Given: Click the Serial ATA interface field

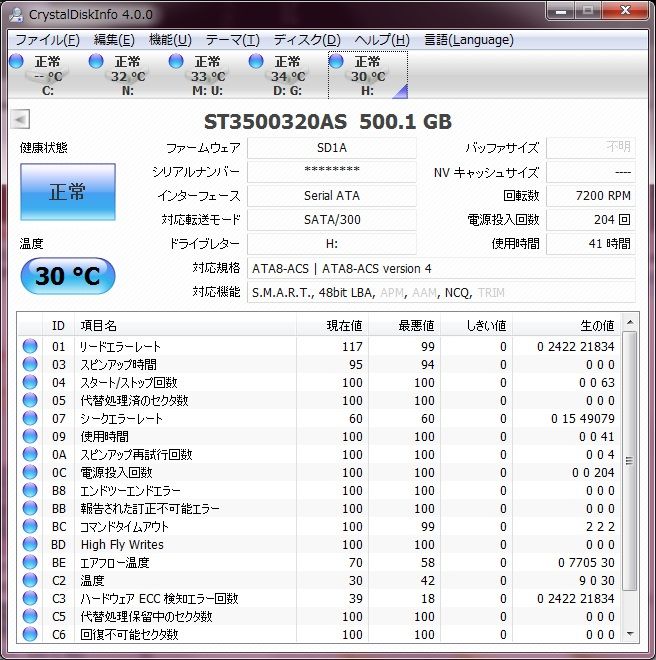Looking at the screenshot, I should pos(332,196).
